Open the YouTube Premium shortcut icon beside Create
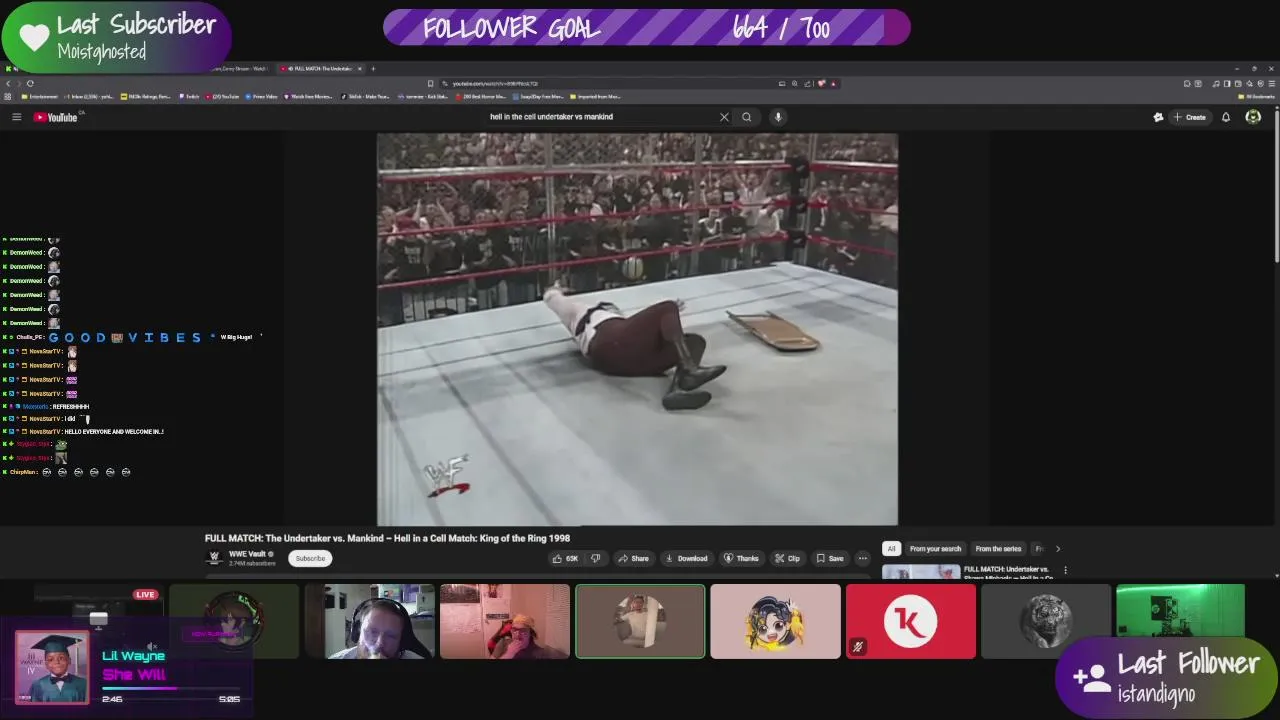Viewport: 1280px width, 720px height. pos(1158,117)
